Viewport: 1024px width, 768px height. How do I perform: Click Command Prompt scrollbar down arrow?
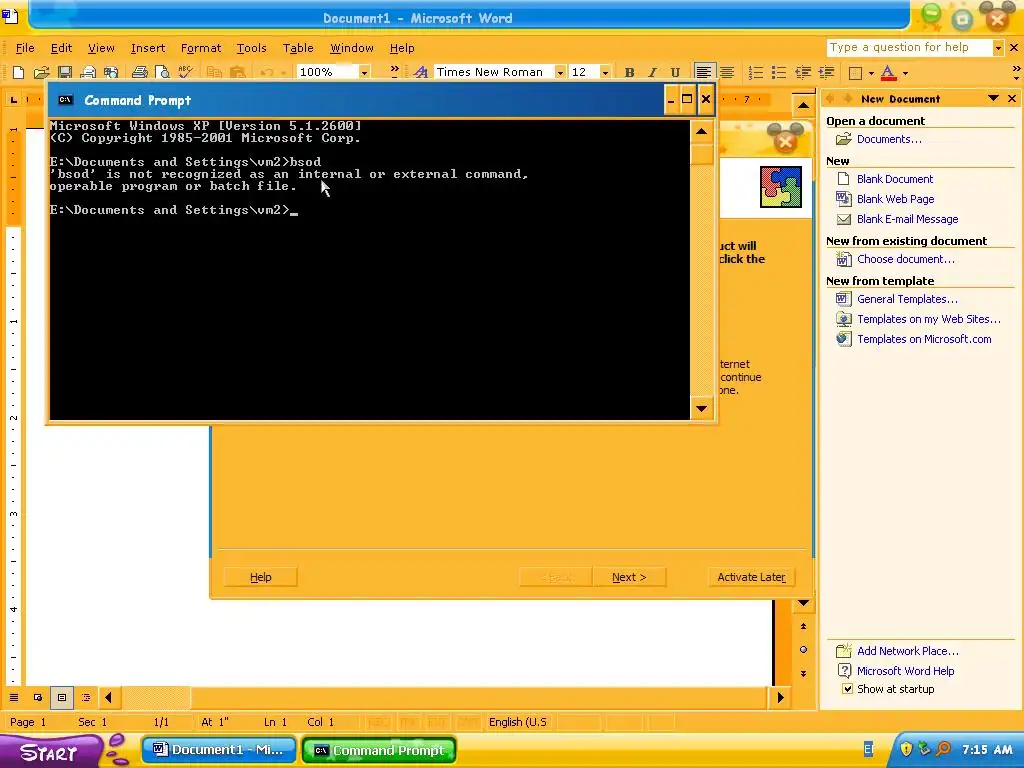click(x=701, y=409)
